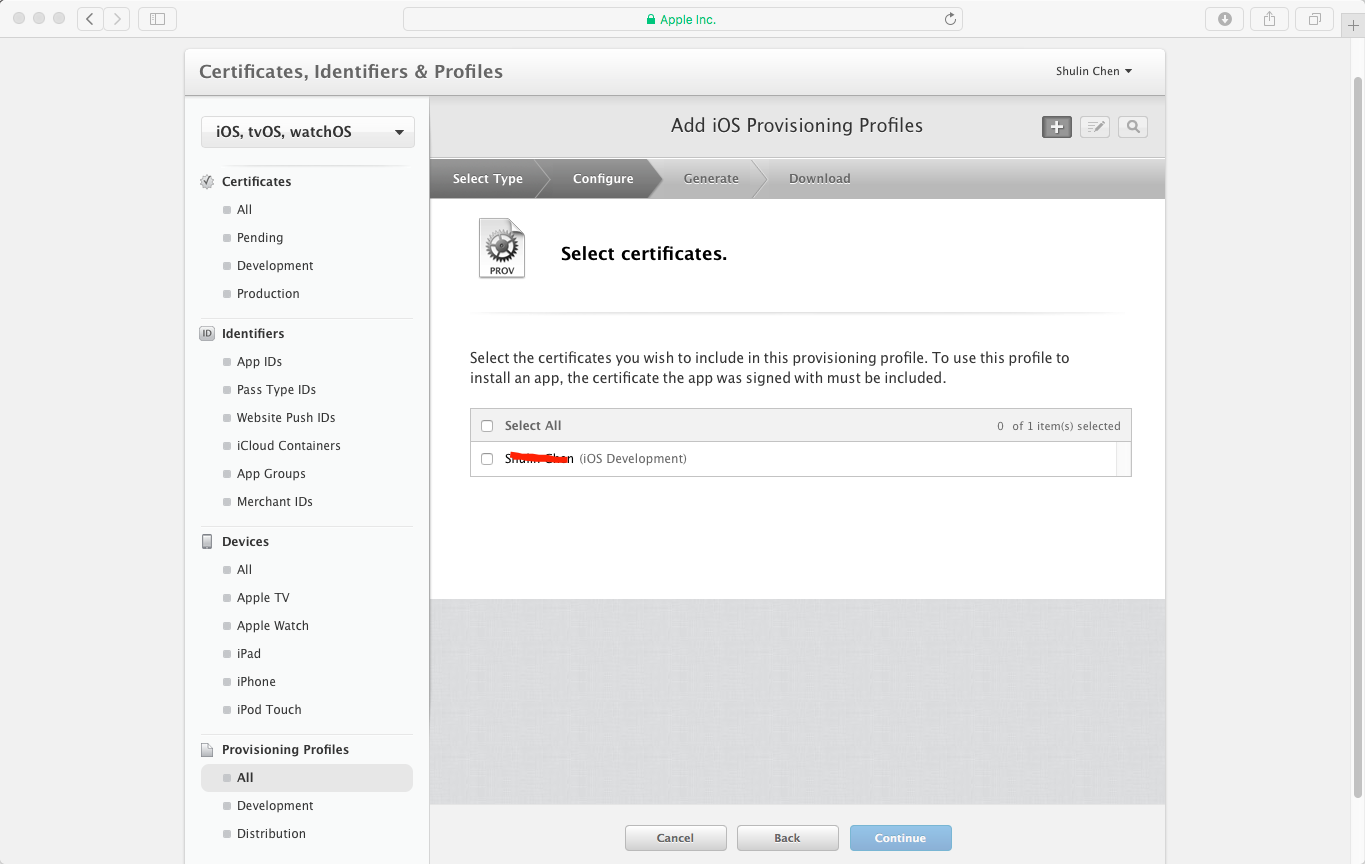Click the Devices section heading
The image size is (1365, 864).
(x=245, y=542)
